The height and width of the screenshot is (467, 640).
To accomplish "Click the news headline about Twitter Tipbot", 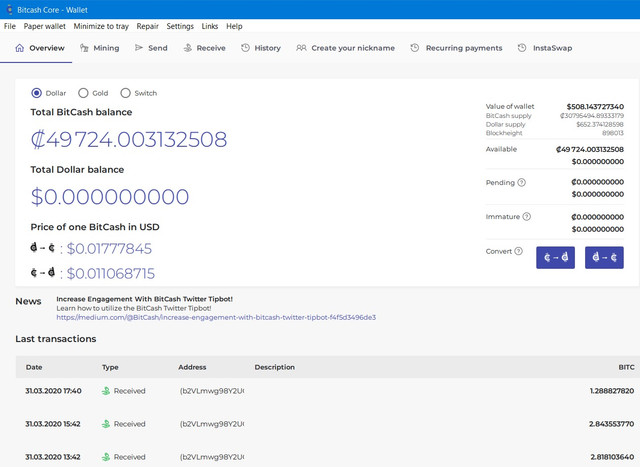I will [144, 299].
